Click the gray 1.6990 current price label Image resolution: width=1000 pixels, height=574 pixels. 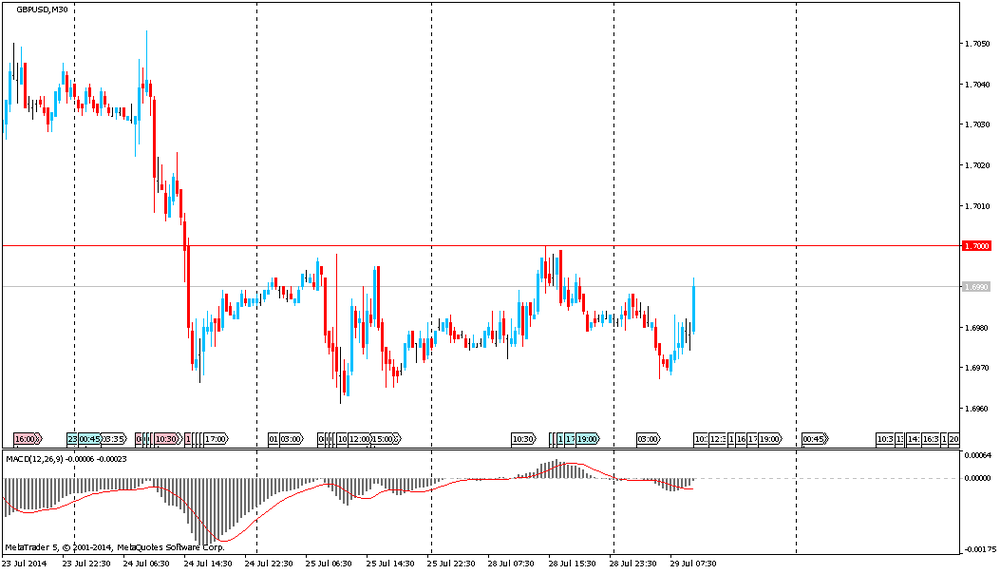(x=976, y=287)
